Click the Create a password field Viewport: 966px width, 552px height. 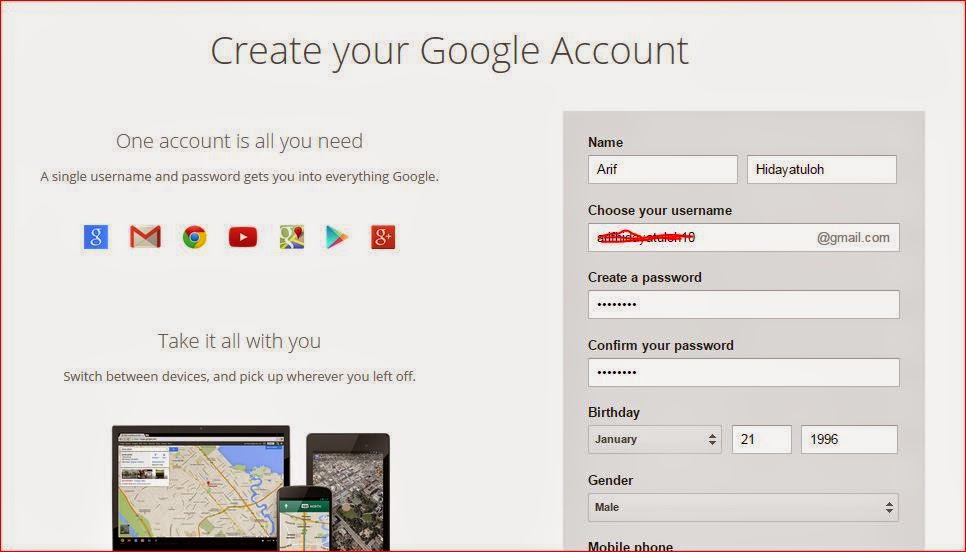pyautogui.click(x=744, y=304)
